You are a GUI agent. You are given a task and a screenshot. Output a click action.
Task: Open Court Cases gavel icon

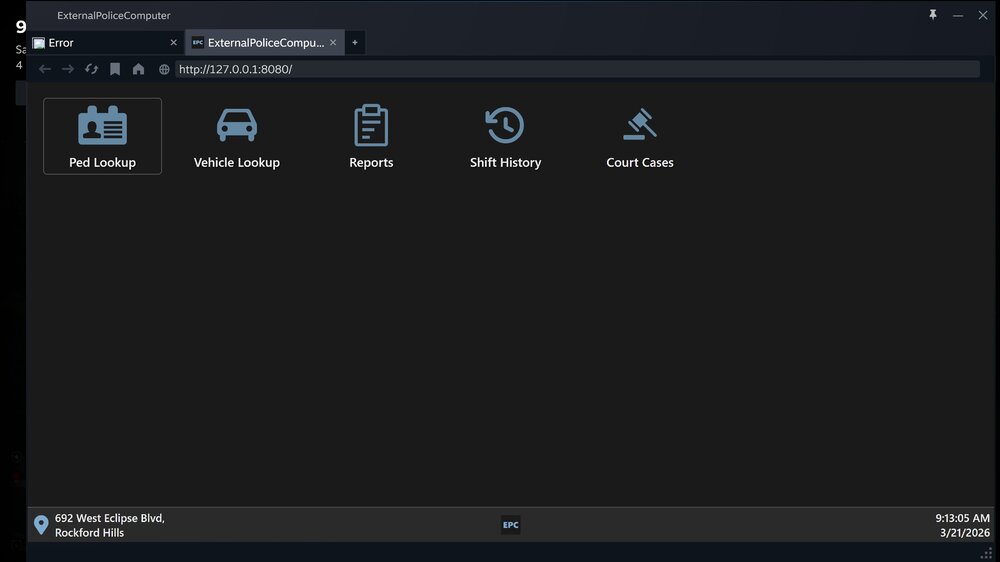640,125
